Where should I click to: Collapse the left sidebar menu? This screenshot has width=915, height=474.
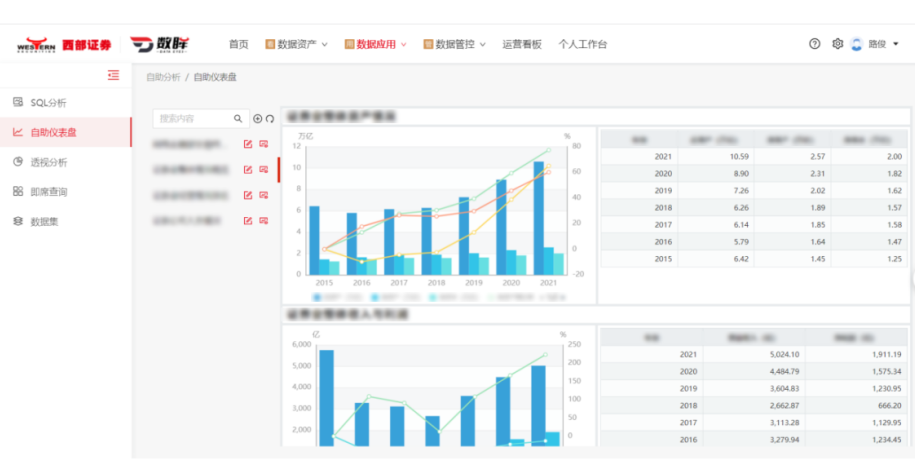(113, 75)
